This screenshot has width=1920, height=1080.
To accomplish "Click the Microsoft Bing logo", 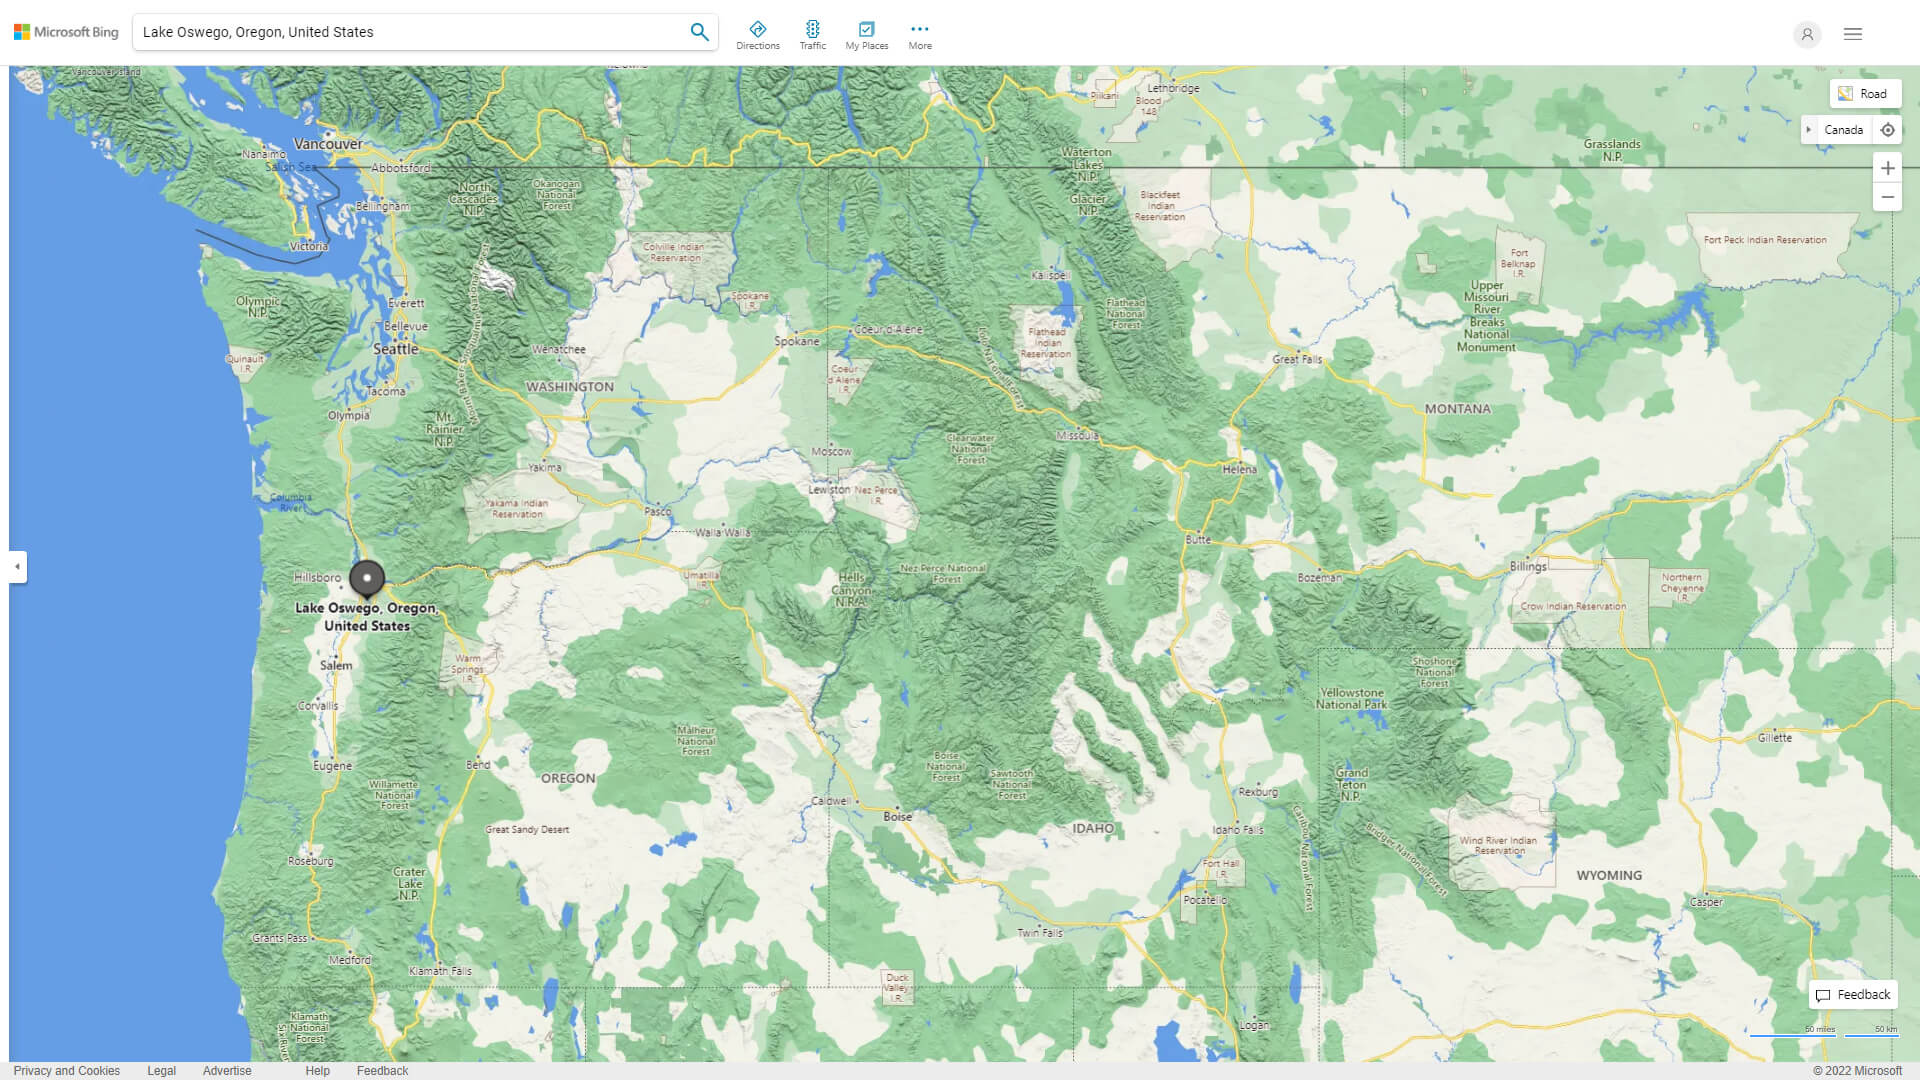I will pos(65,31).
